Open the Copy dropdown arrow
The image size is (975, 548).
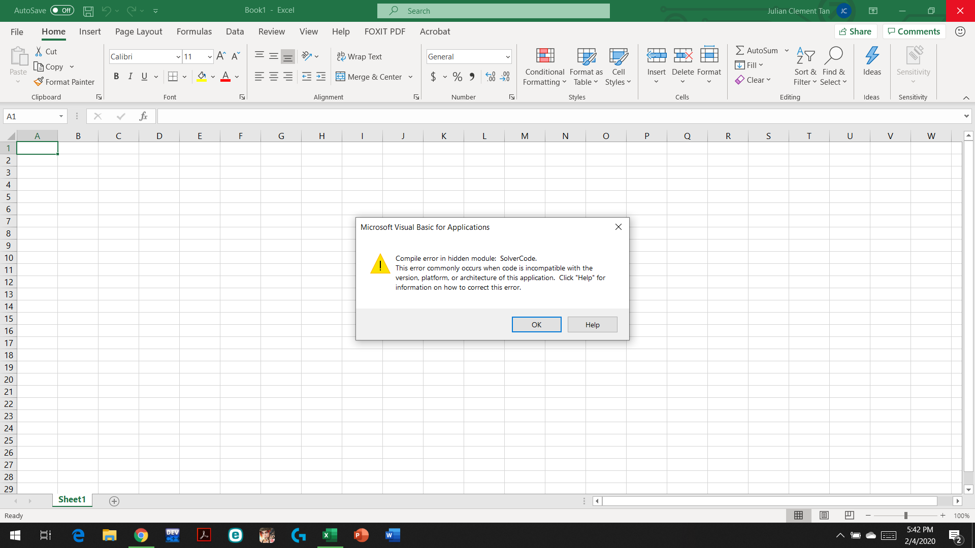pyautogui.click(x=72, y=67)
